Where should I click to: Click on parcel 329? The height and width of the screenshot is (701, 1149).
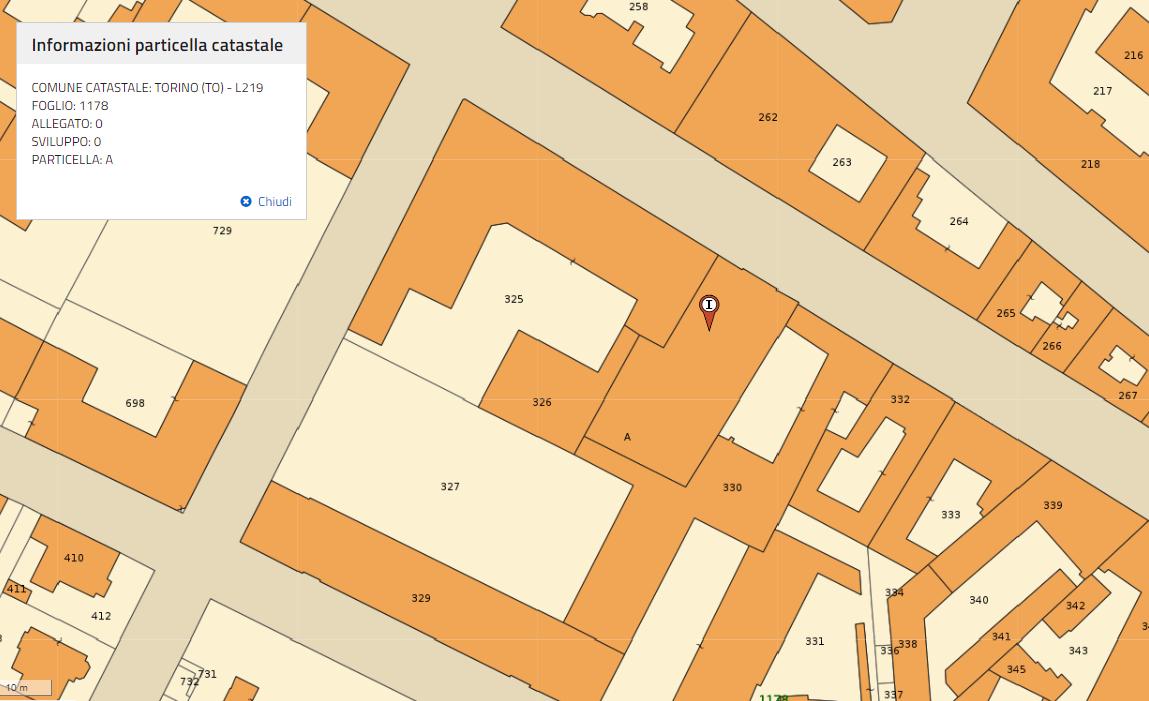421,599
